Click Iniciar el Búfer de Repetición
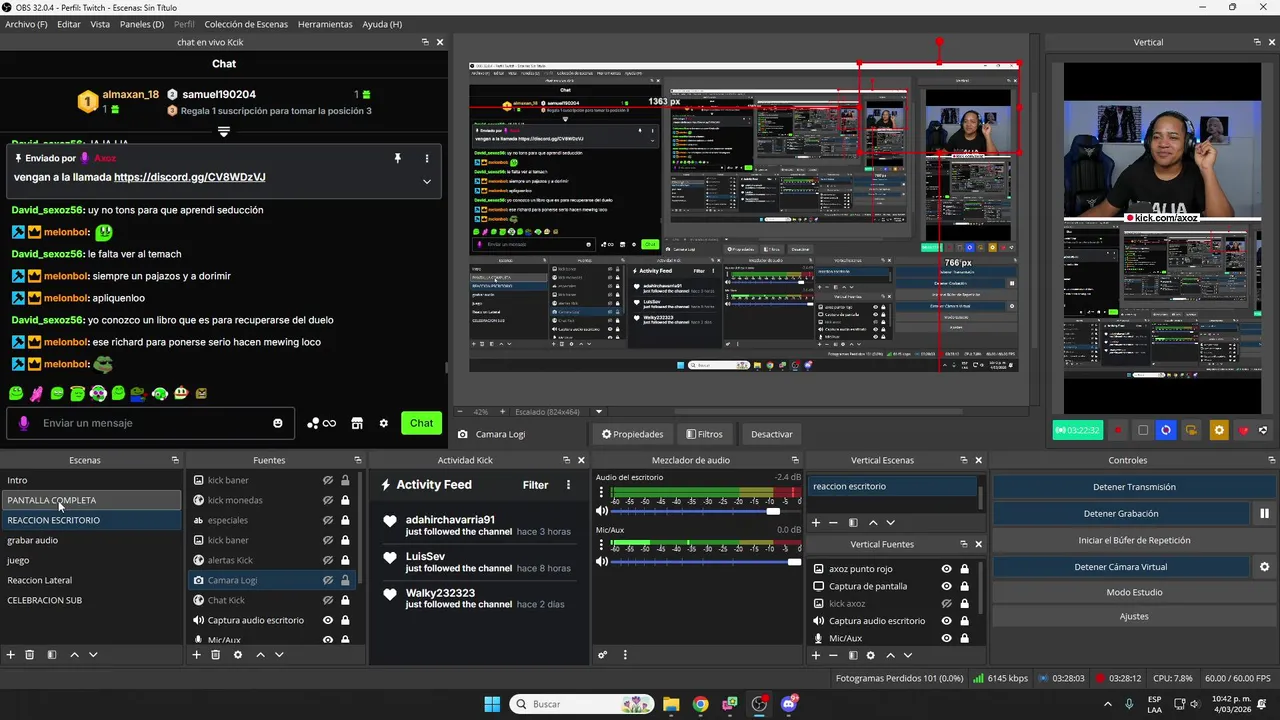 (x=1134, y=540)
